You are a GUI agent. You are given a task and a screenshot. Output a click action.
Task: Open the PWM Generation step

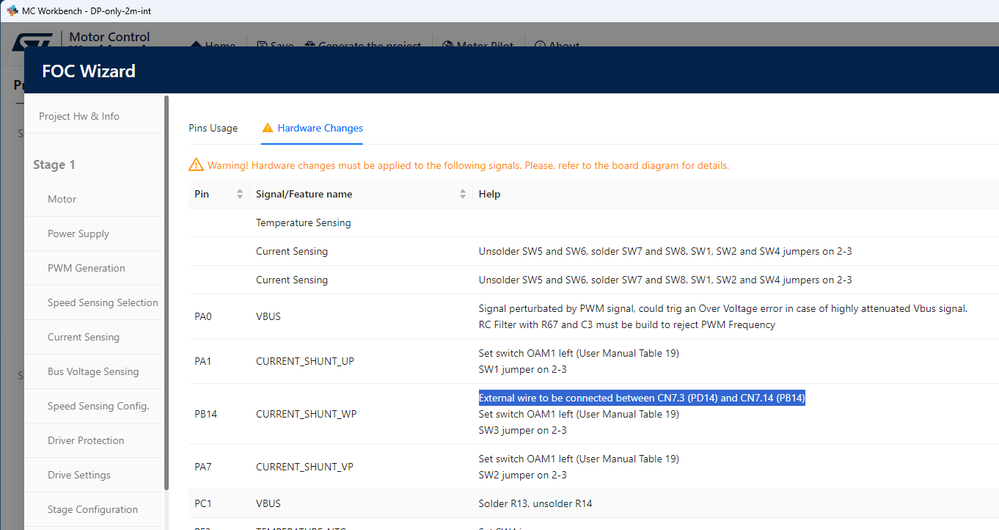click(x=86, y=268)
